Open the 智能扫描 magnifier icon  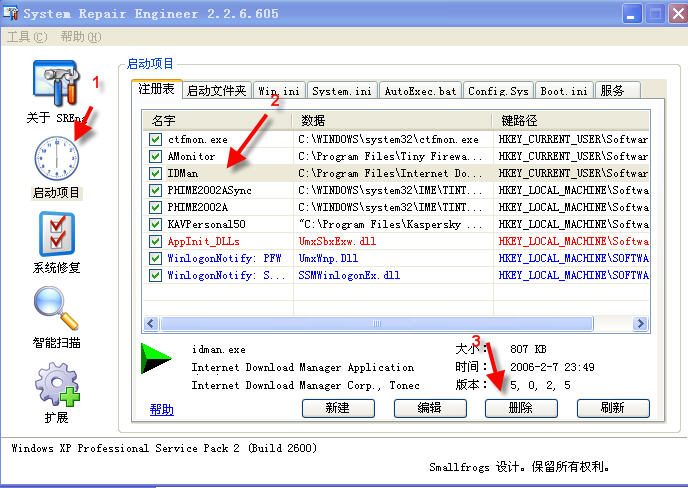56,308
